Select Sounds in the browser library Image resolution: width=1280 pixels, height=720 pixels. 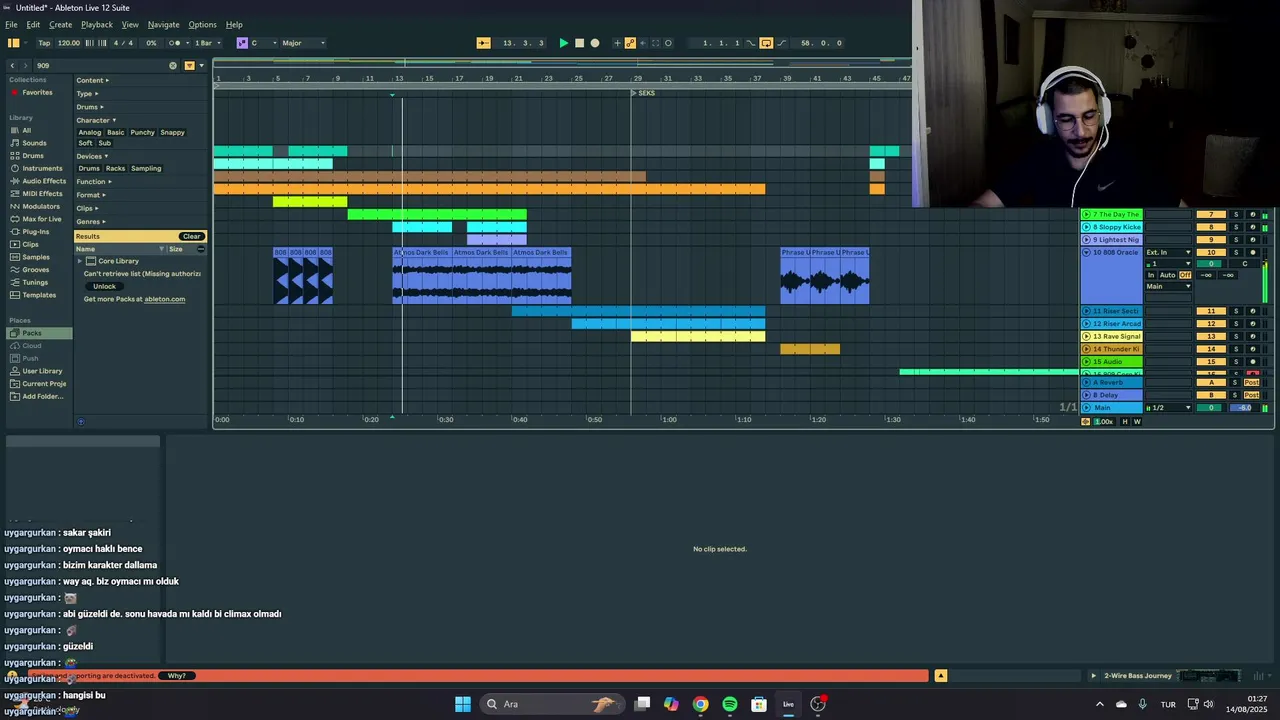coord(34,143)
